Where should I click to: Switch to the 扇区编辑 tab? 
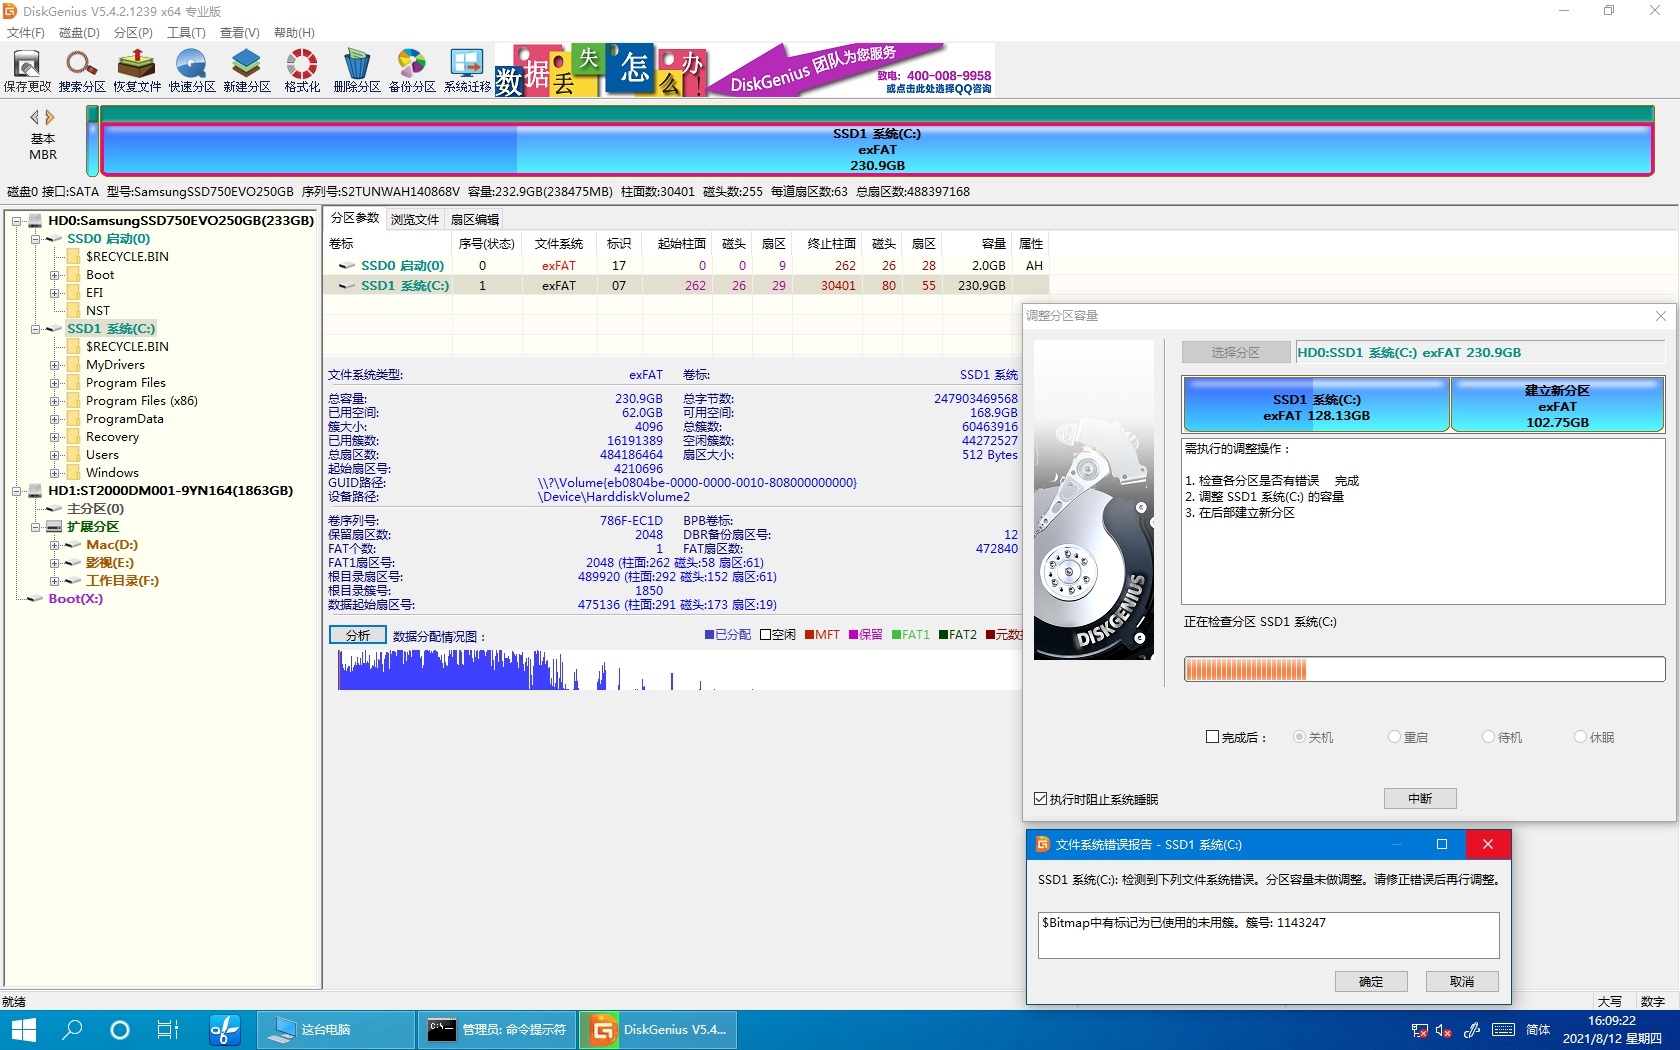click(475, 219)
